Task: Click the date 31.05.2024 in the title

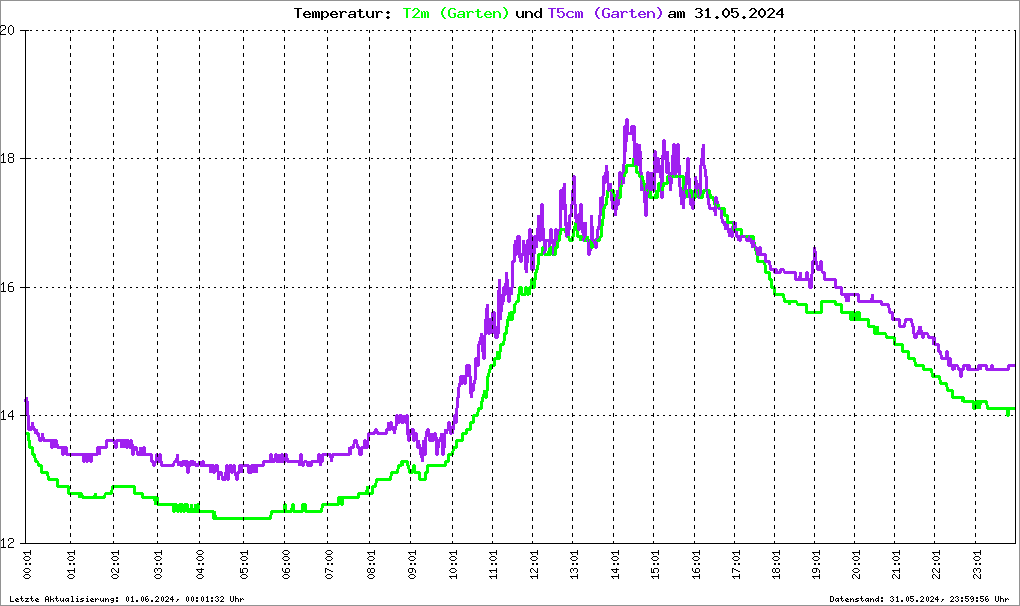Action: click(738, 13)
